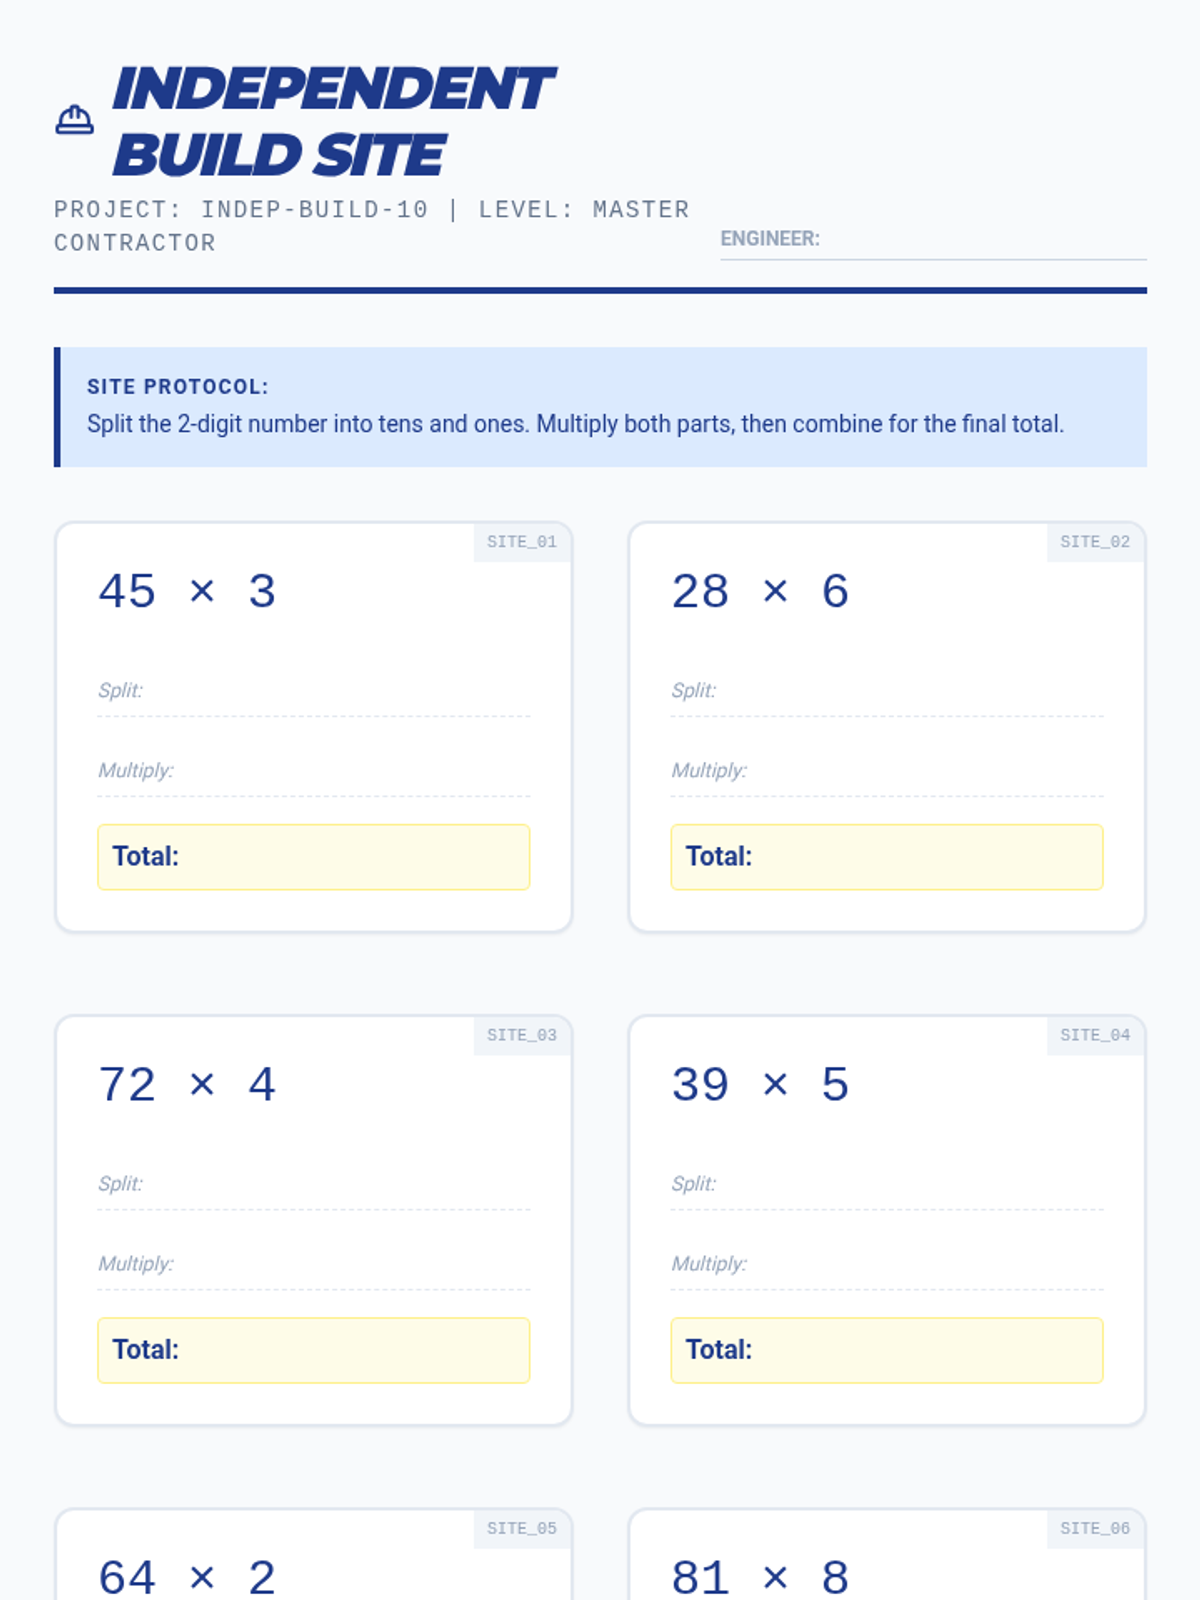Click the Total box for 28 × 6
Image resolution: width=1200 pixels, height=1600 pixels.
[x=887, y=857]
